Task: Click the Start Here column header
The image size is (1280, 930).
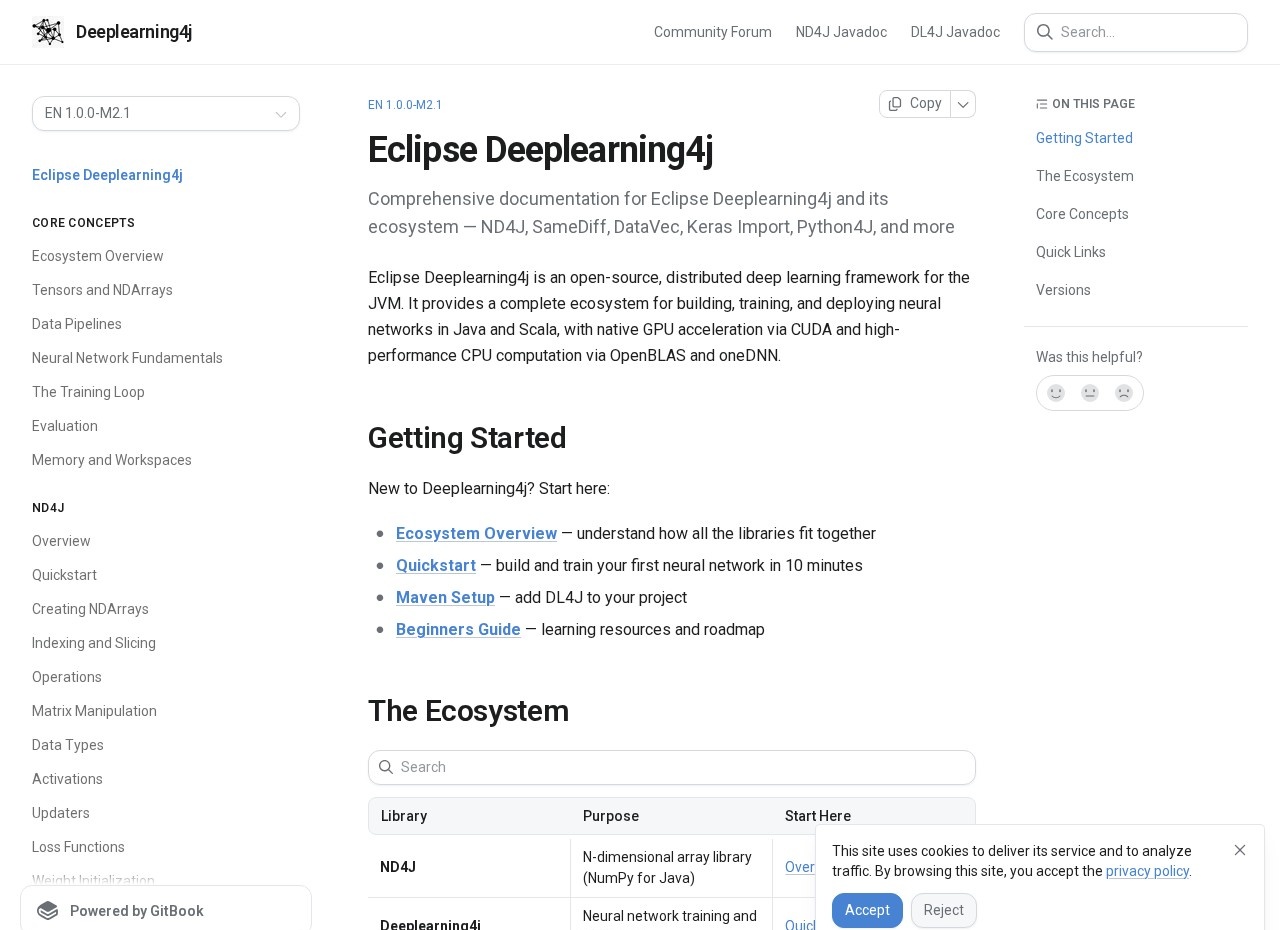Action: [818, 816]
